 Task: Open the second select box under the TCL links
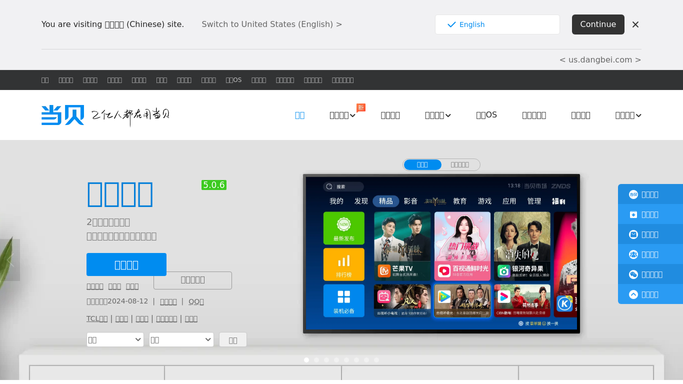click(x=181, y=340)
